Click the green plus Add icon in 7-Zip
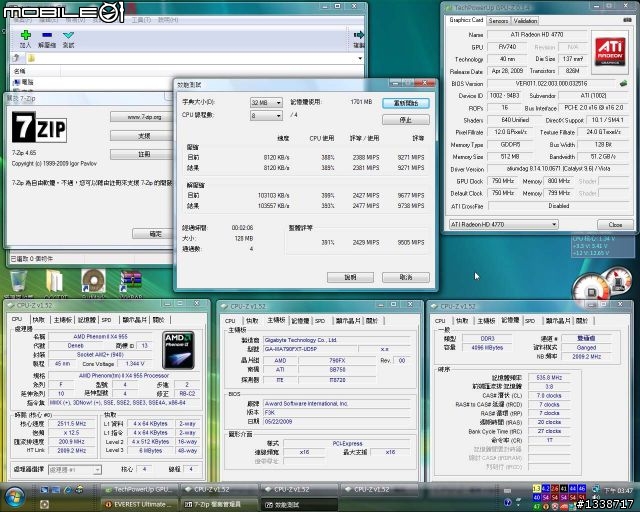Viewport: 640px width, 512px height. pyautogui.click(x=25, y=36)
